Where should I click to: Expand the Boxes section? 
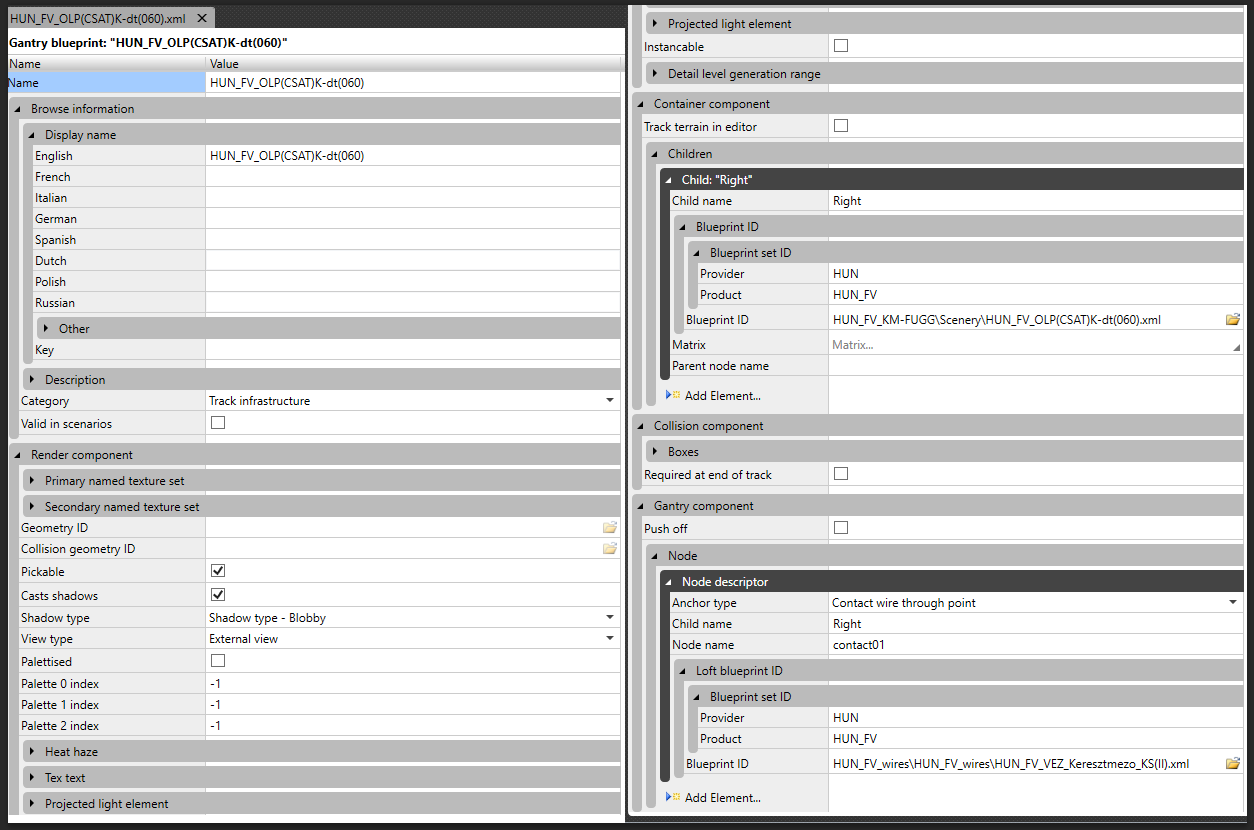pyautogui.click(x=656, y=452)
